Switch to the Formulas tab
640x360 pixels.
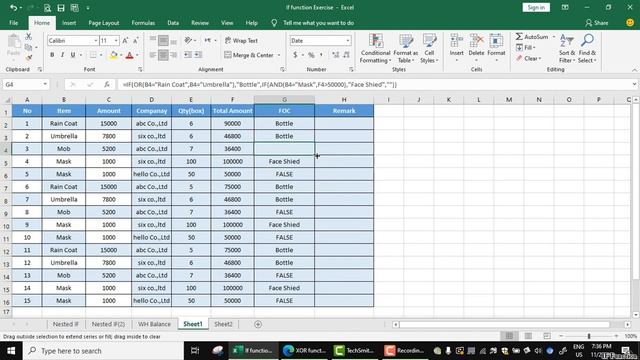(x=143, y=23)
